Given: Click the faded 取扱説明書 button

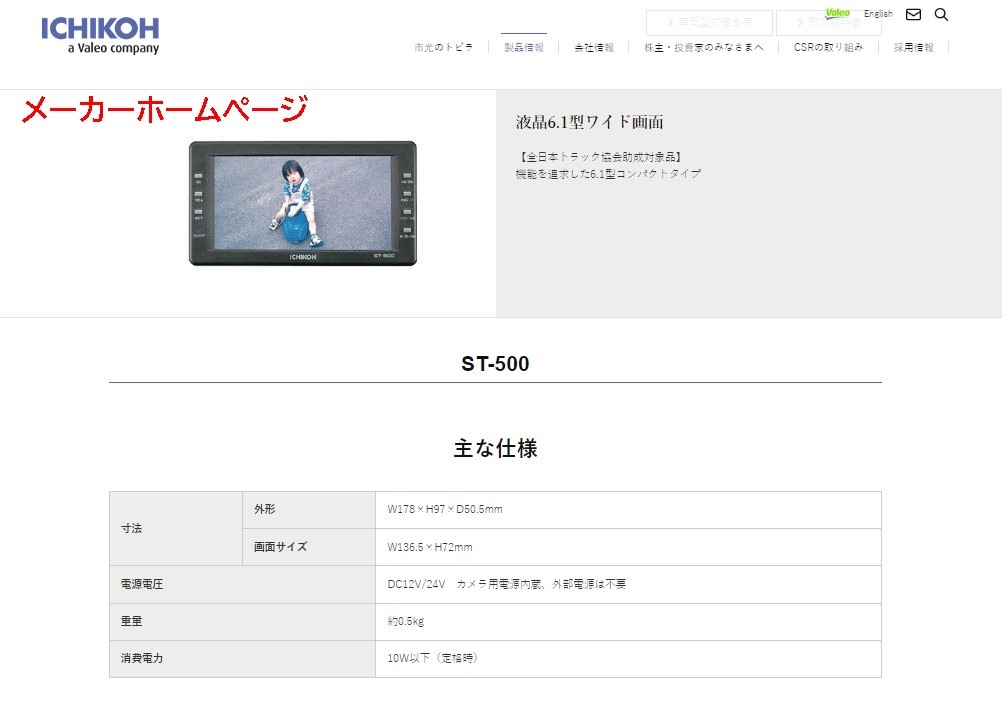Looking at the screenshot, I should point(829,22).
